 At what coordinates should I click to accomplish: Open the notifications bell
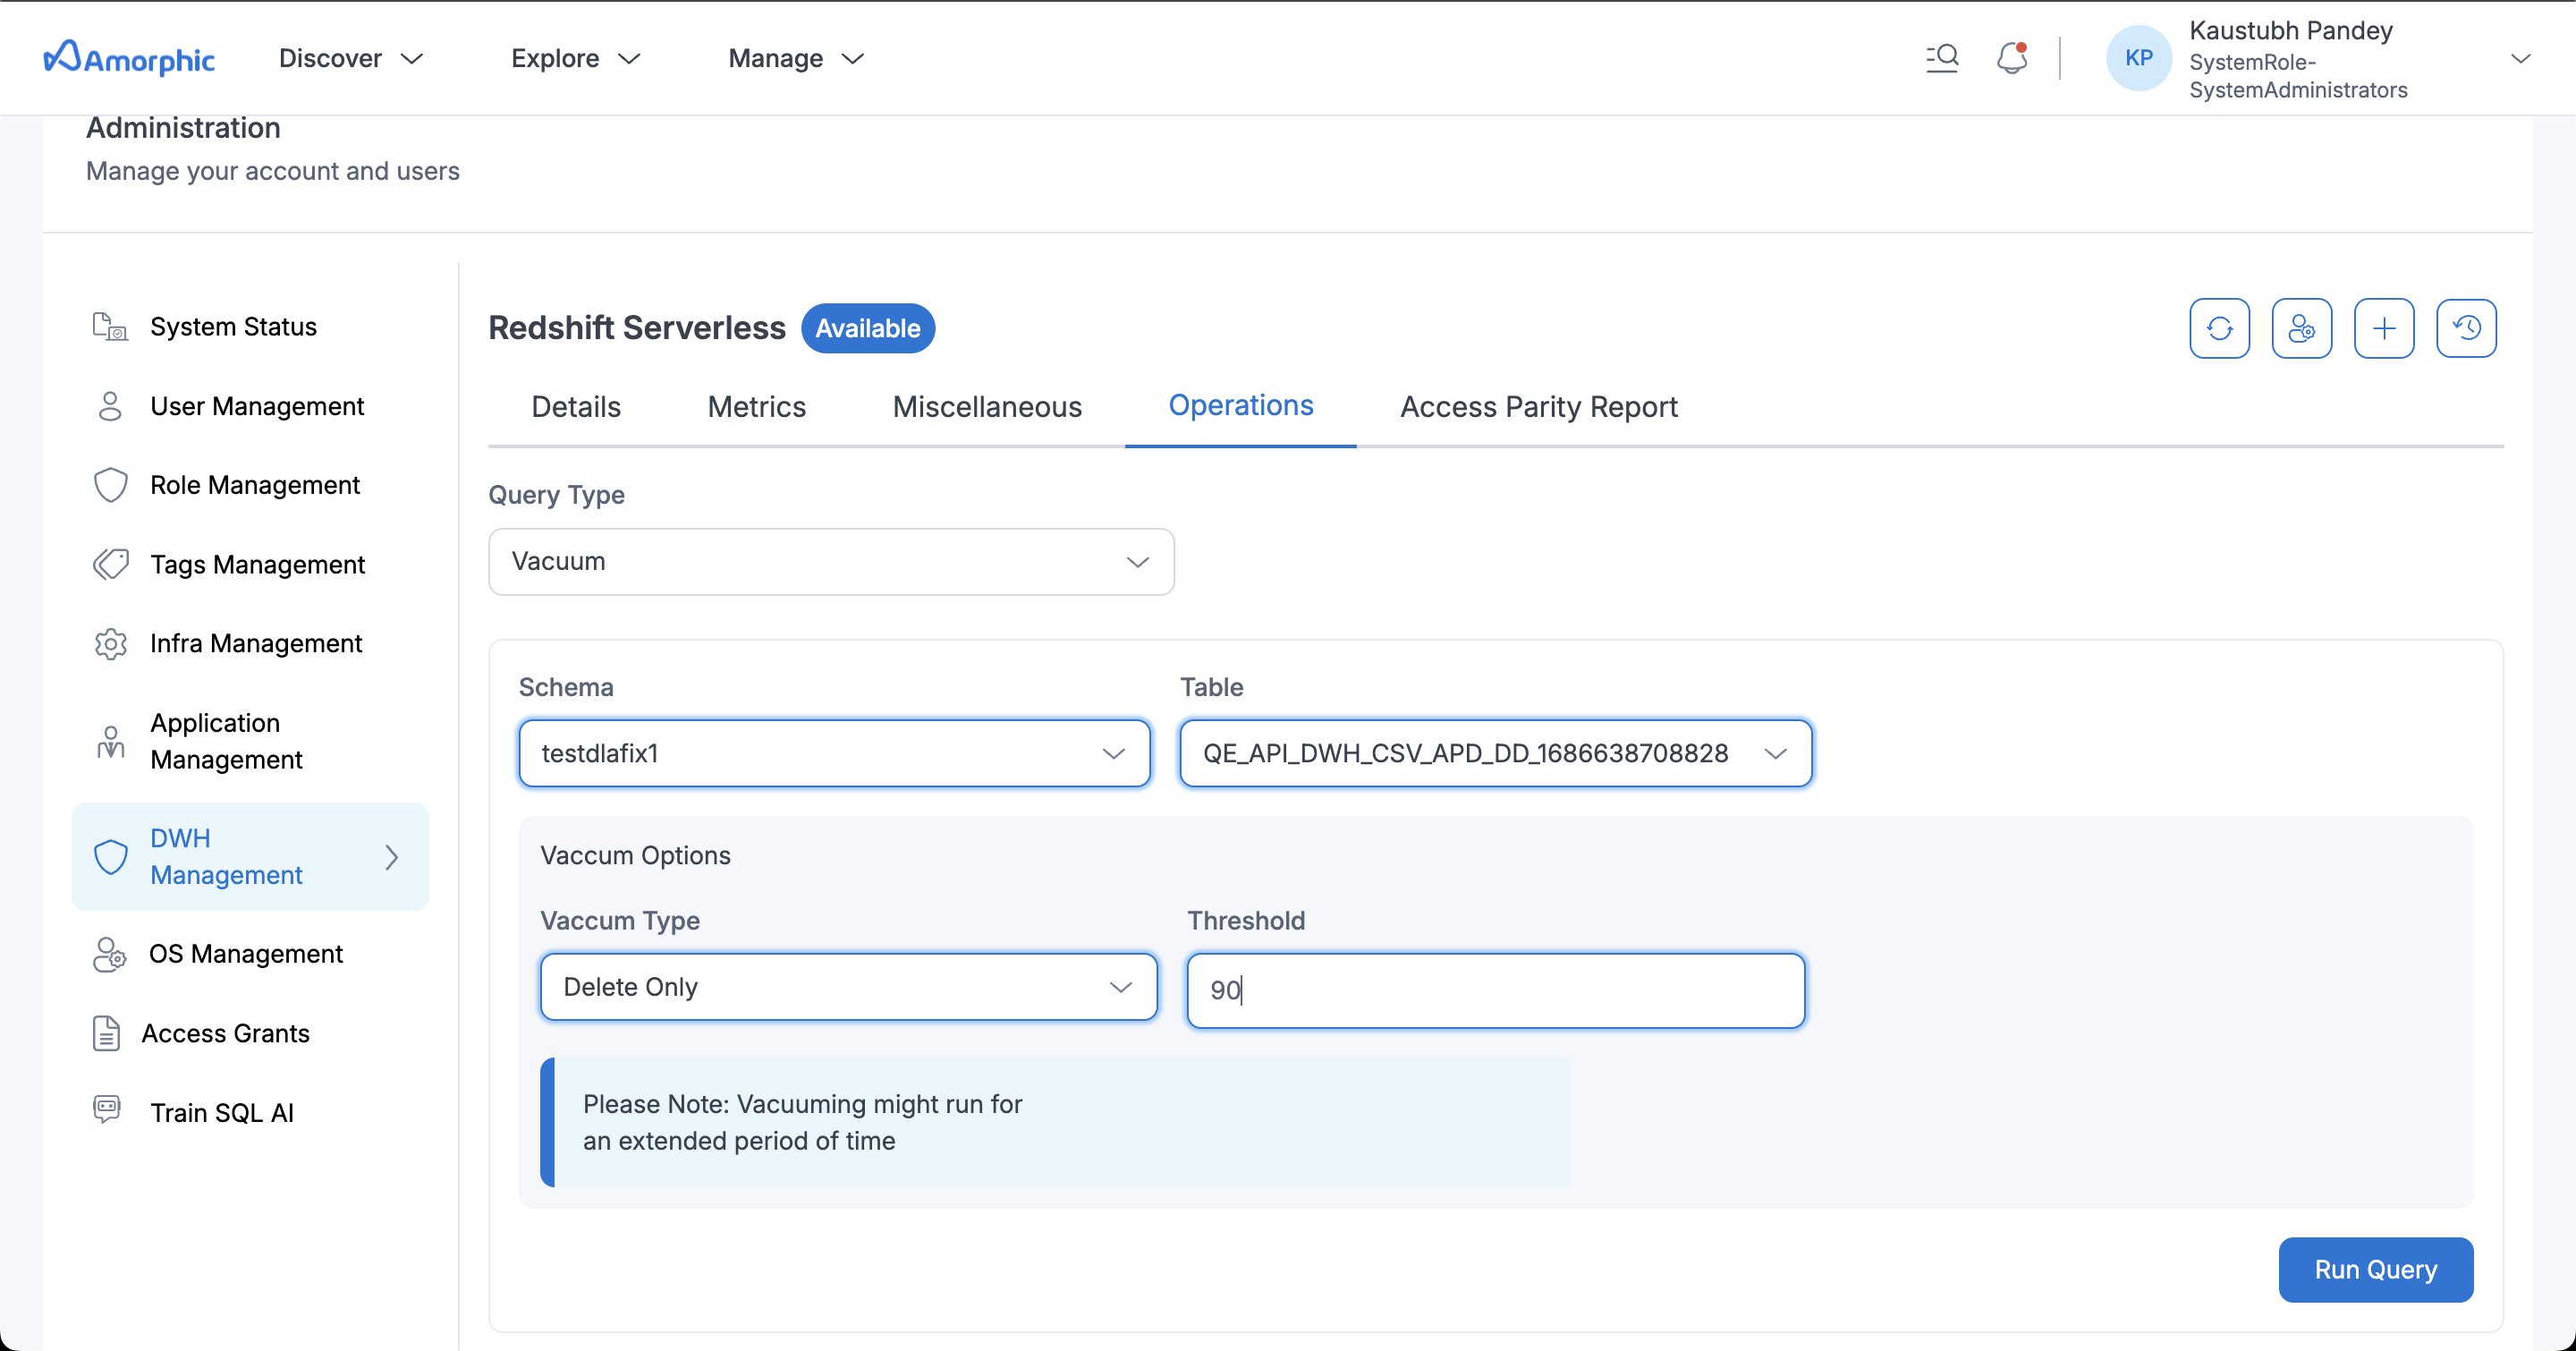point(2012,58)
